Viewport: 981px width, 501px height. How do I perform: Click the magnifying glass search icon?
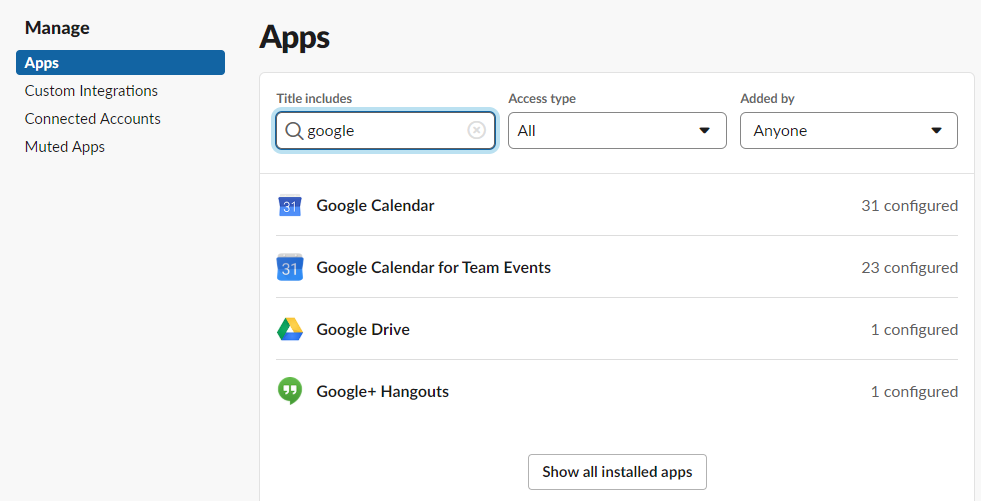pyautogui.click(x=293, y=131)
